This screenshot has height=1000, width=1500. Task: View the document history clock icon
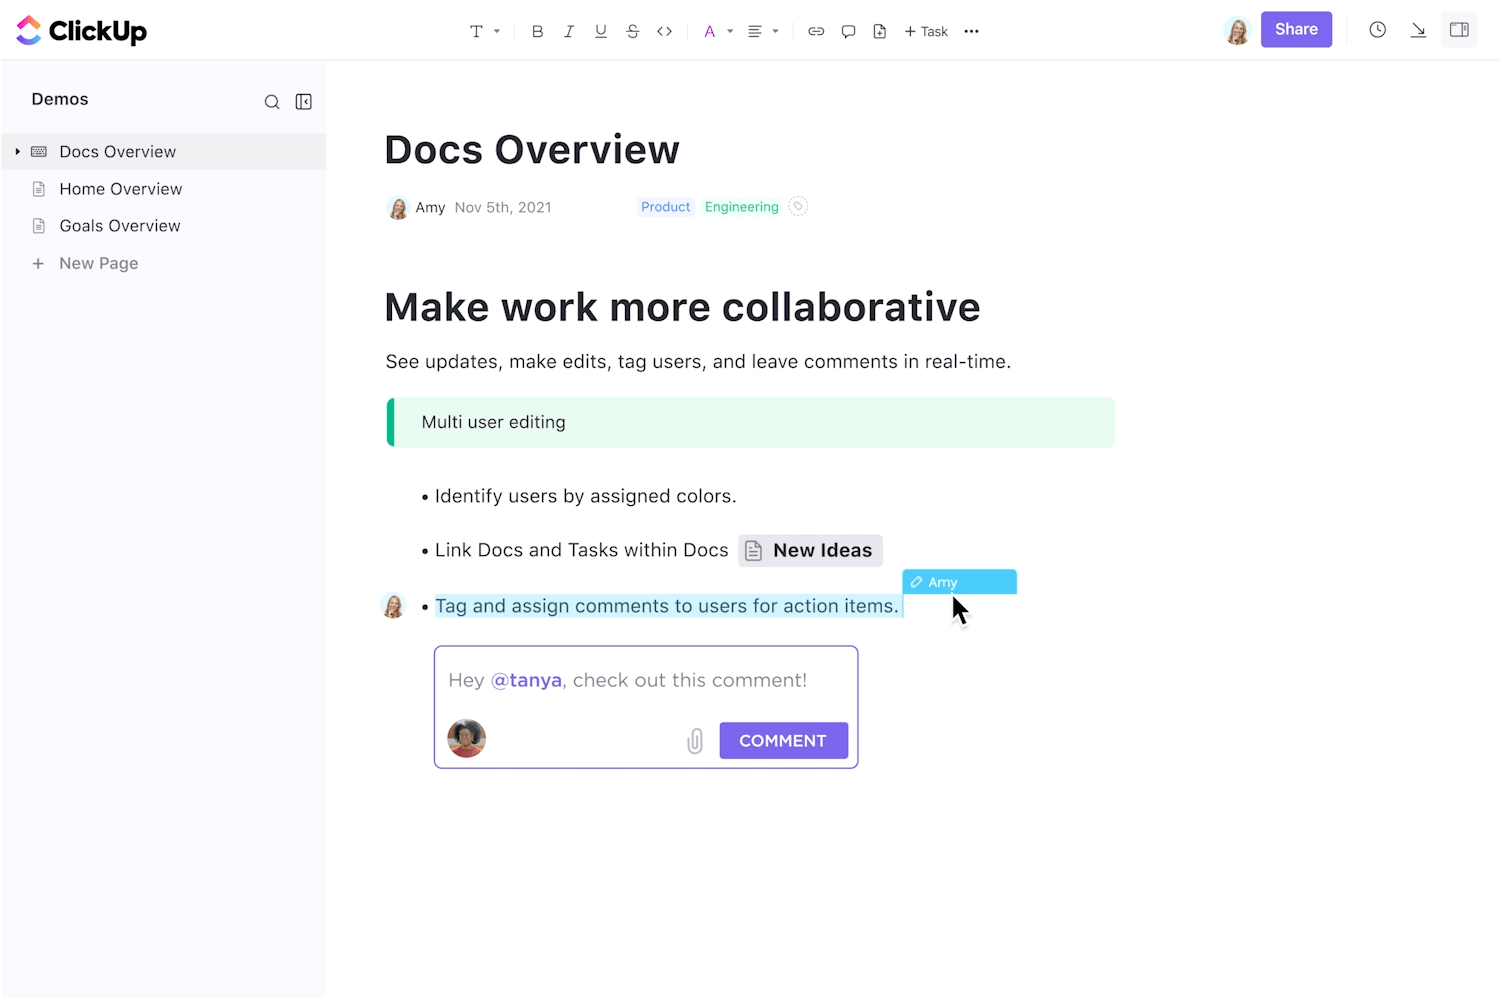(x=1377, y=30)
